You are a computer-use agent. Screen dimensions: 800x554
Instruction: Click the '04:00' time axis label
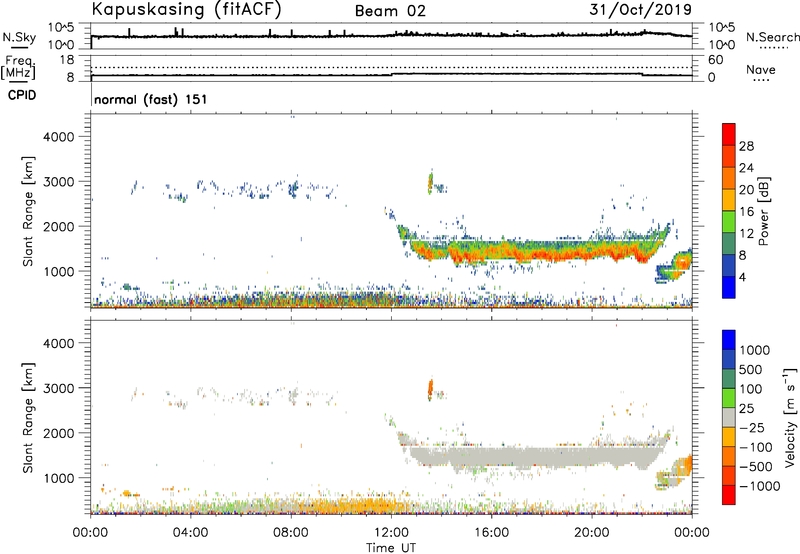190,533
